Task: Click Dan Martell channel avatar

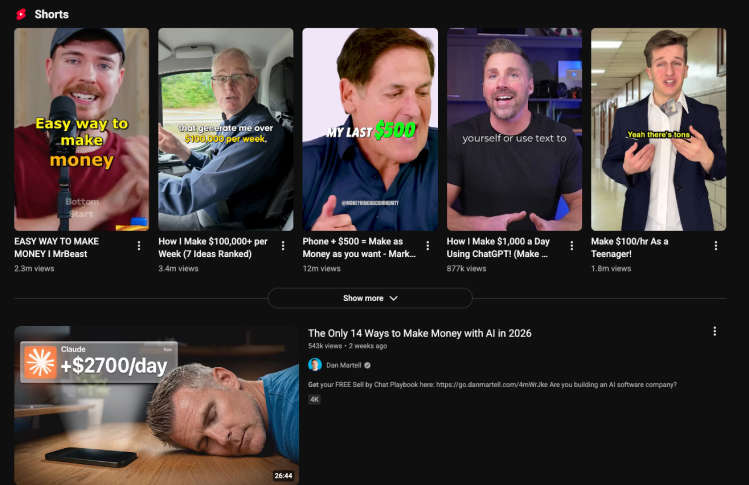Action: click(315, 365)
